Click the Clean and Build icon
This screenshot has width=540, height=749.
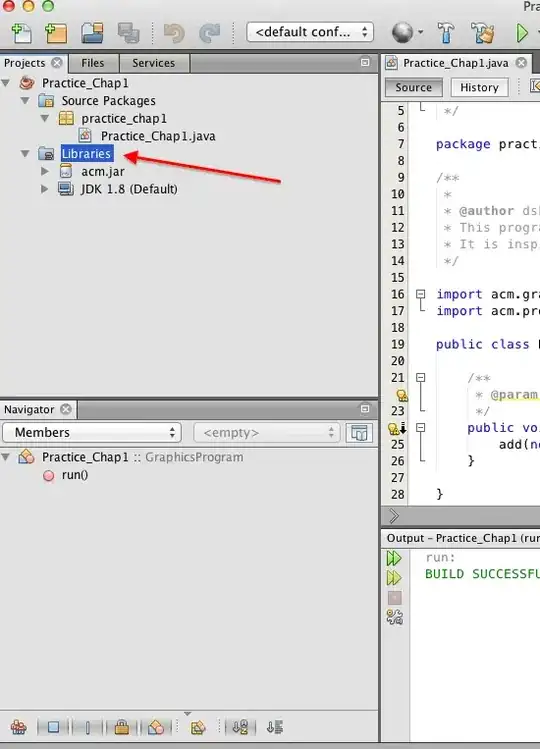coord(482,33)
